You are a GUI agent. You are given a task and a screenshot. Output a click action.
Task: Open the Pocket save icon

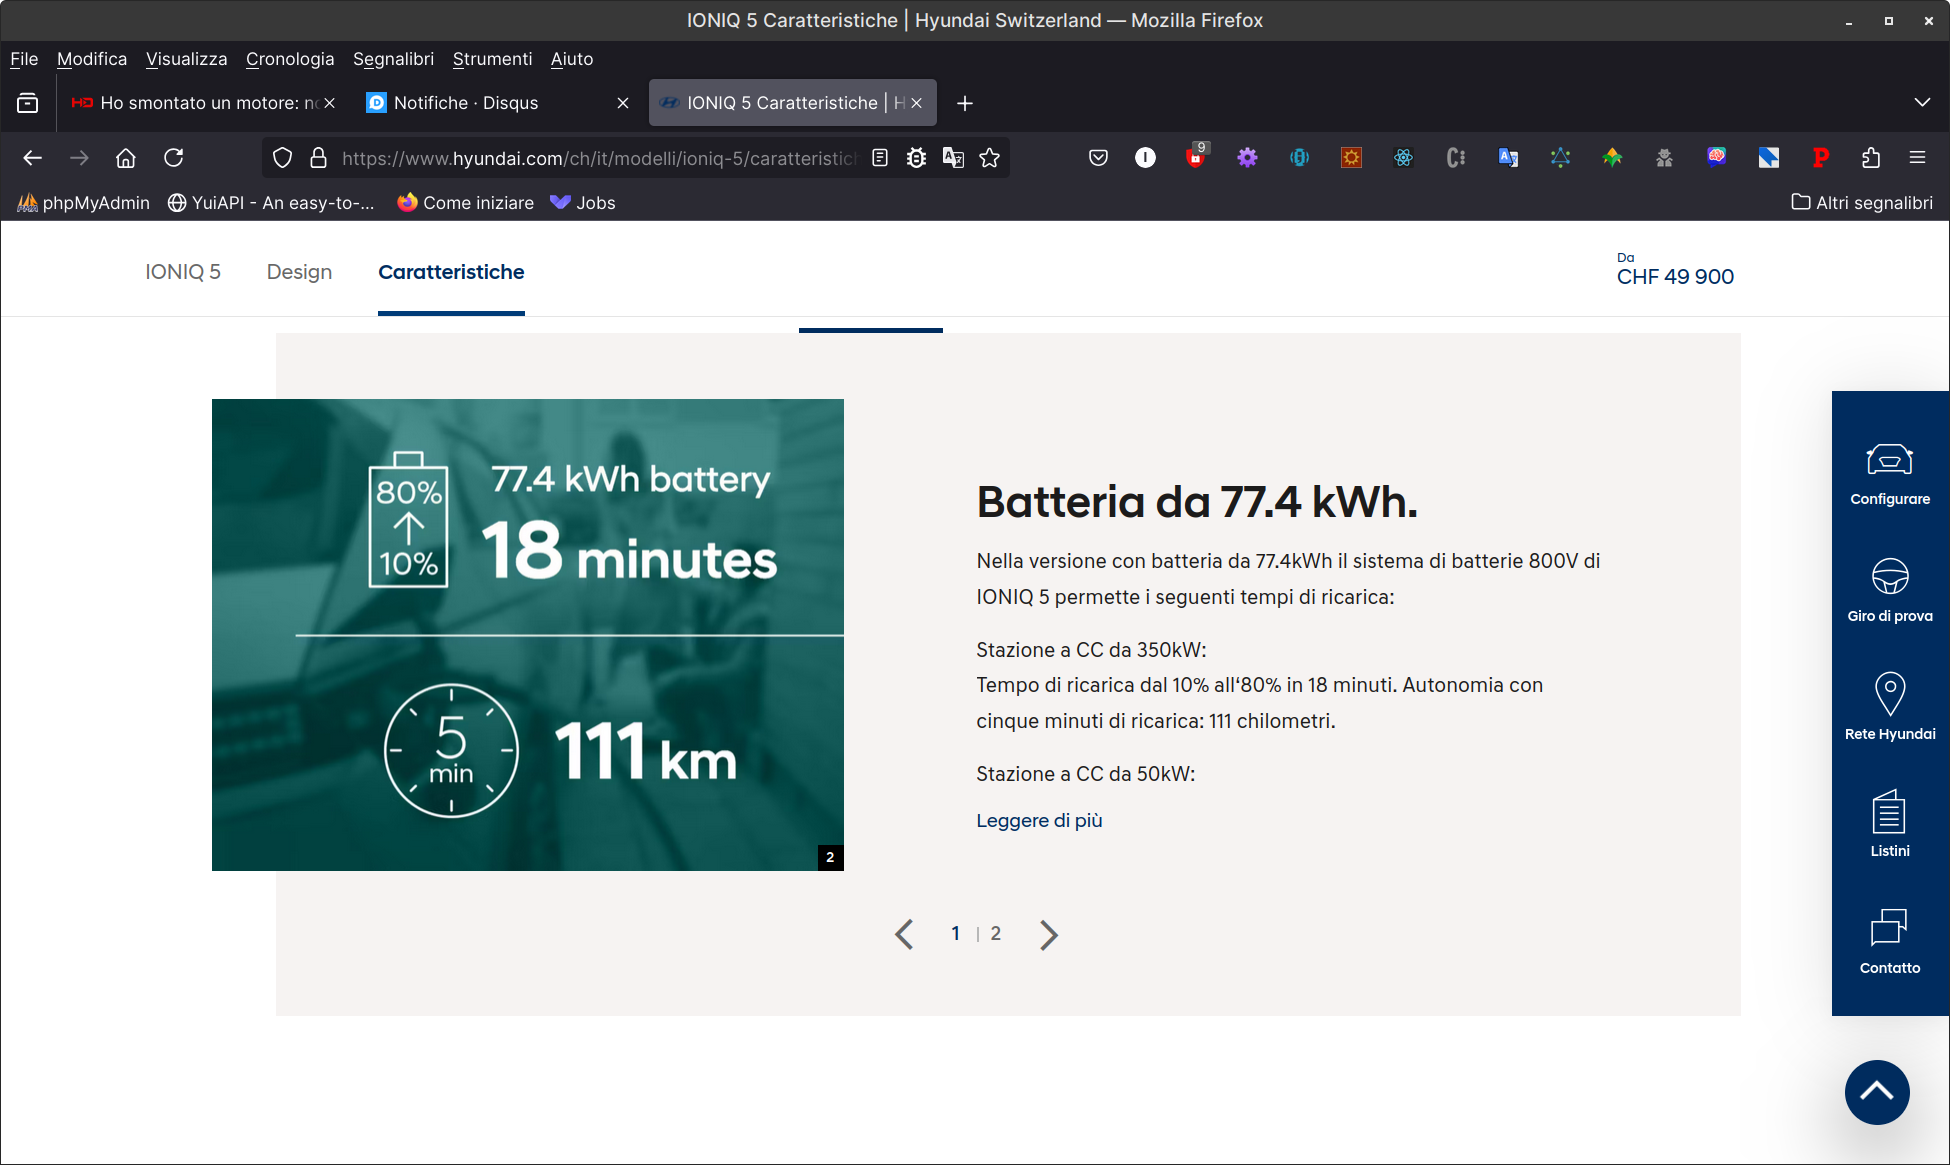point(1098,158)
